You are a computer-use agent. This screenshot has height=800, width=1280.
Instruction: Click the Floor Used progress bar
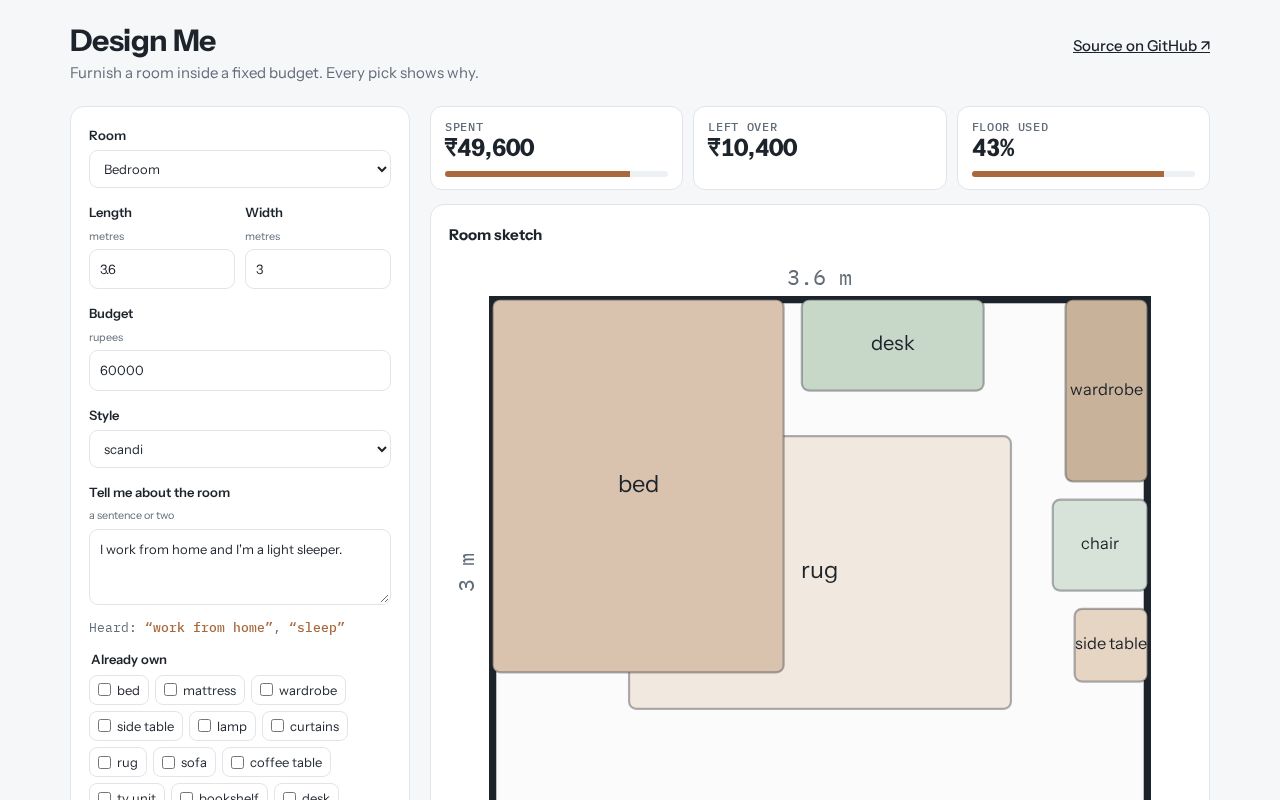click(1083, 174)
